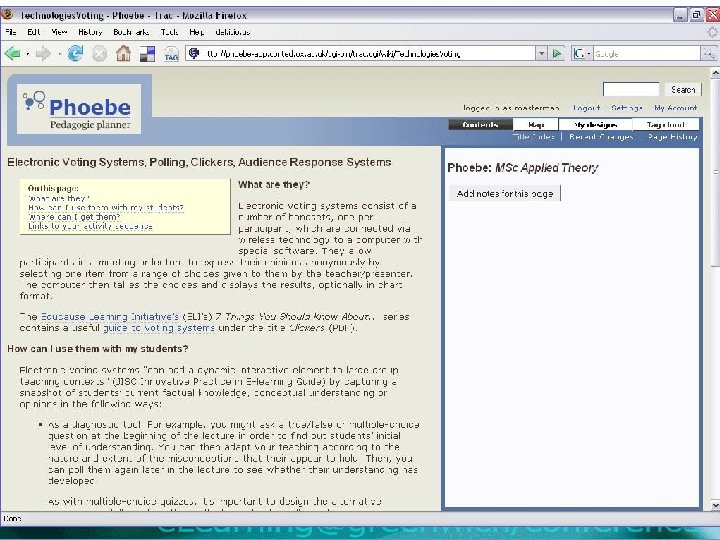720x540 pixels.
Task: Open the Title Index link
Action: click(534, 136)
